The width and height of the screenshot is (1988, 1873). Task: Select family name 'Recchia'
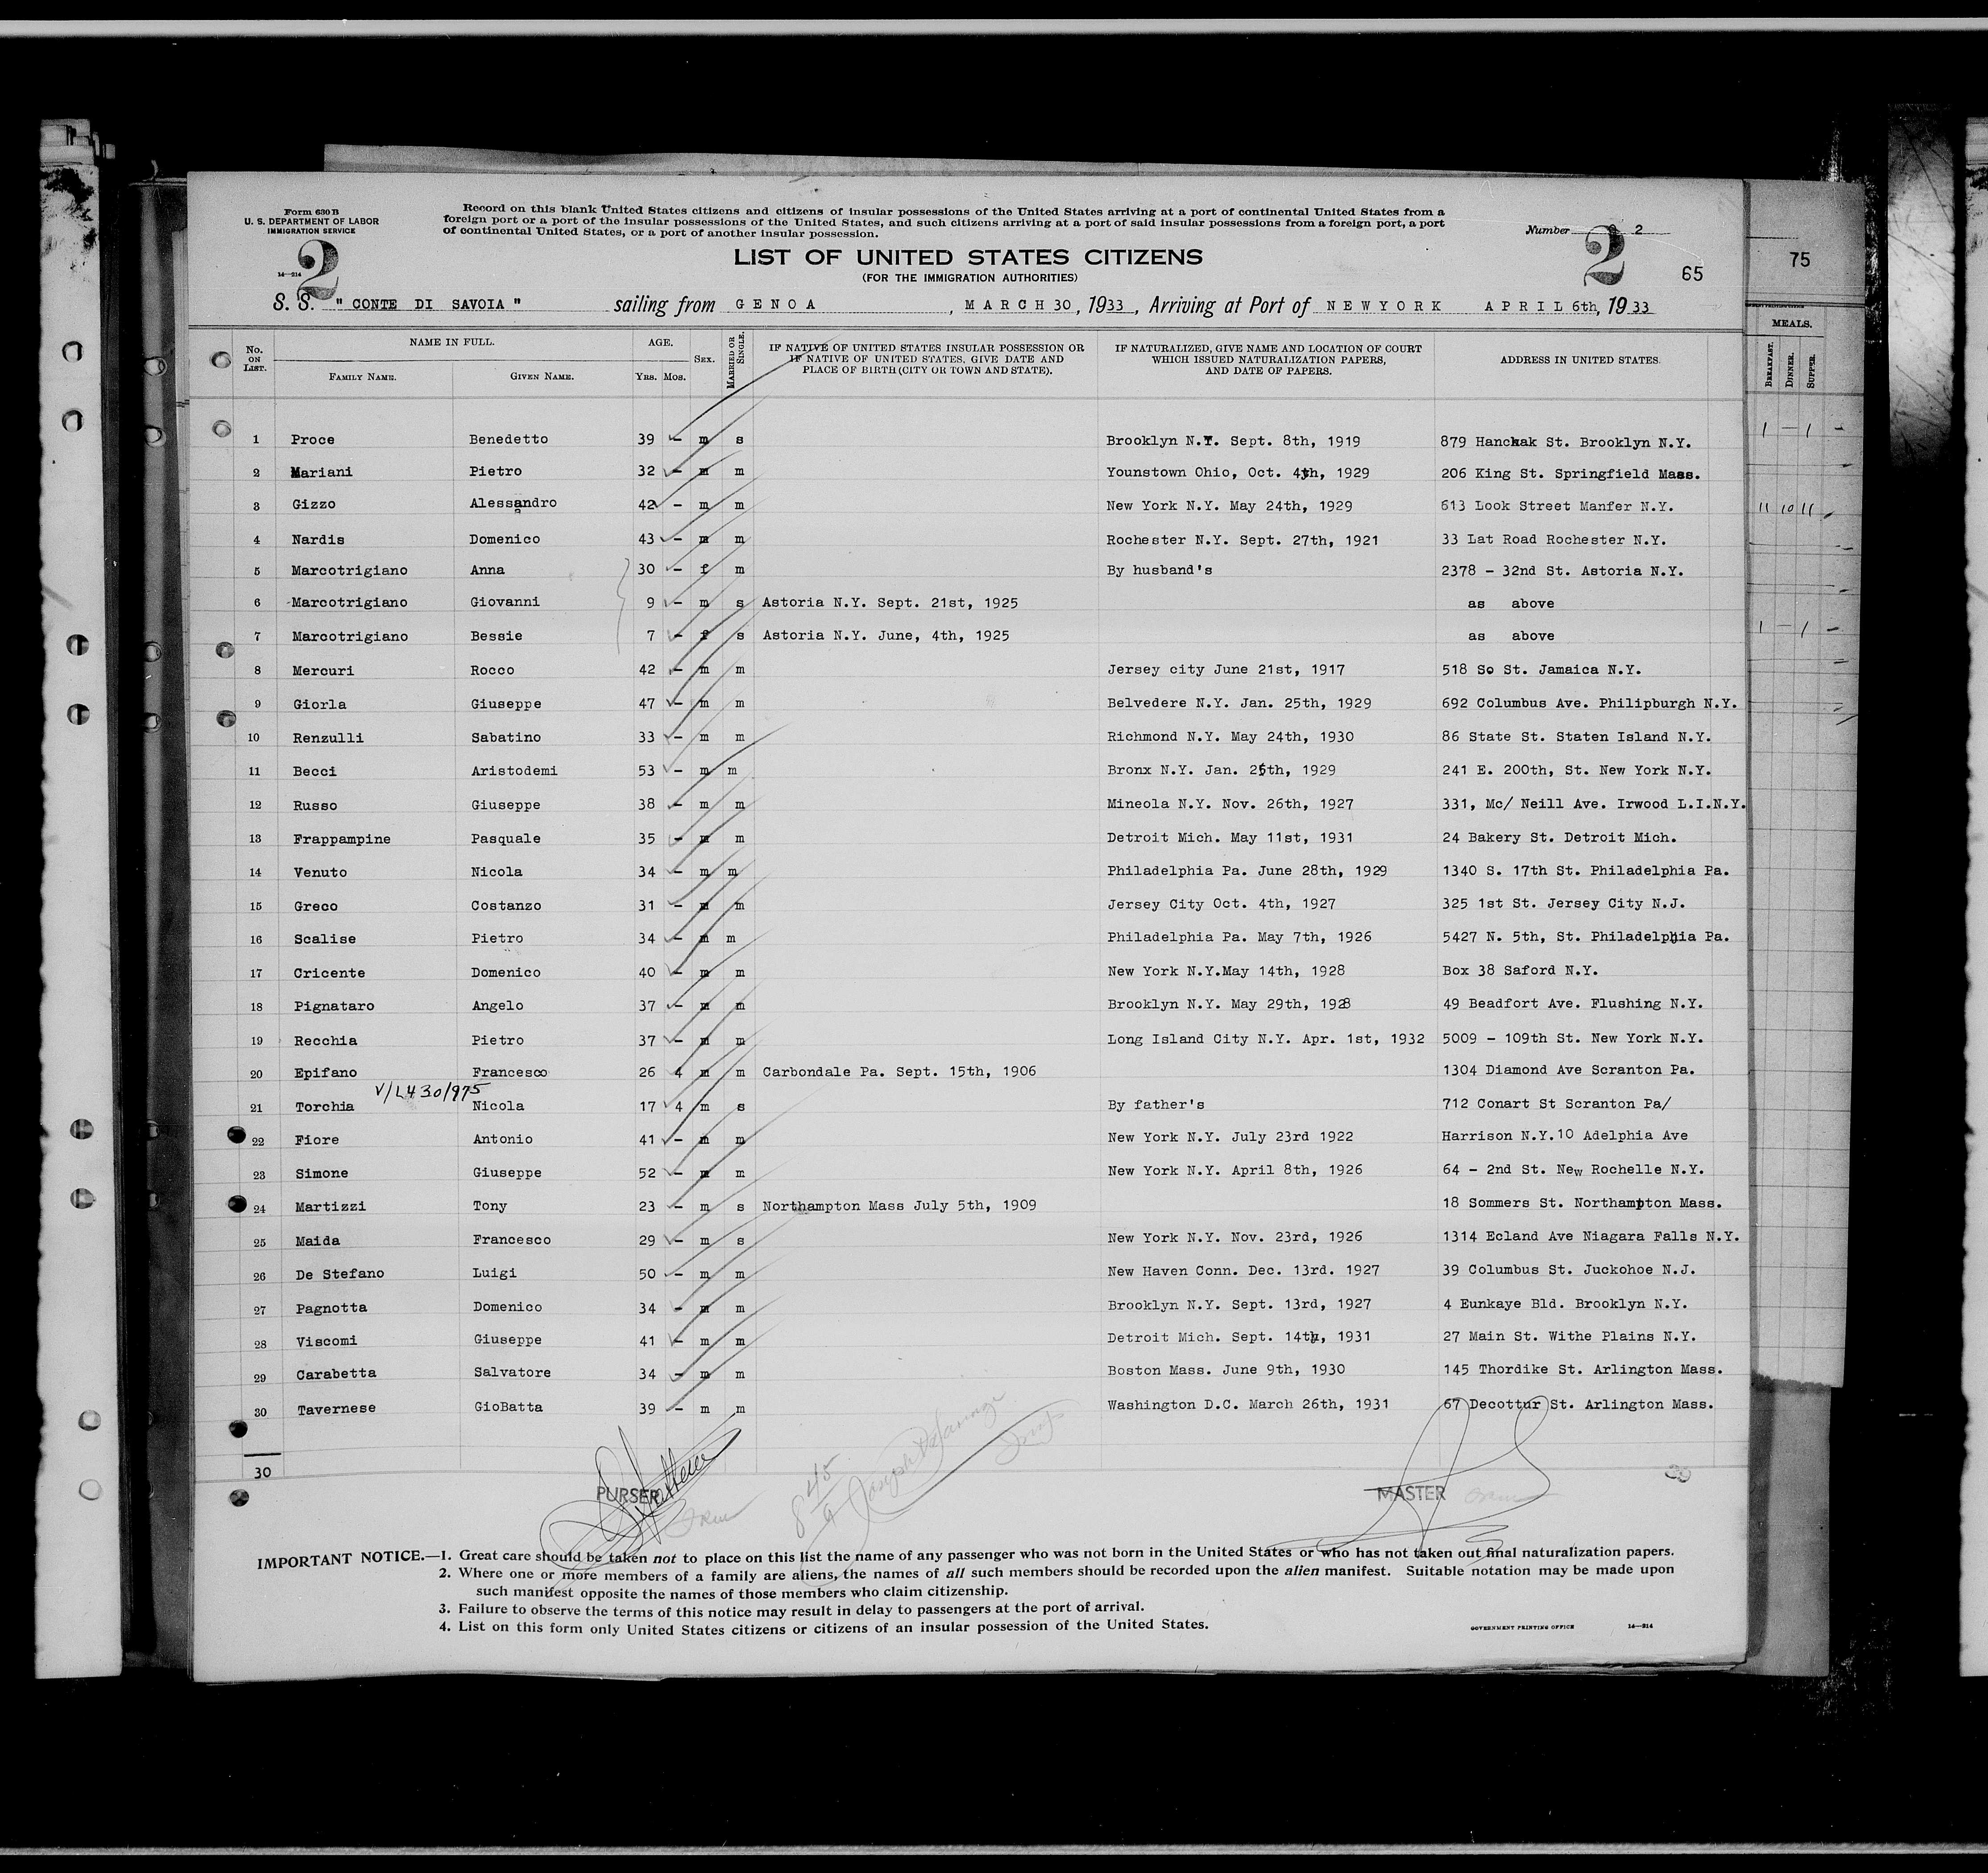point(324,1041)
